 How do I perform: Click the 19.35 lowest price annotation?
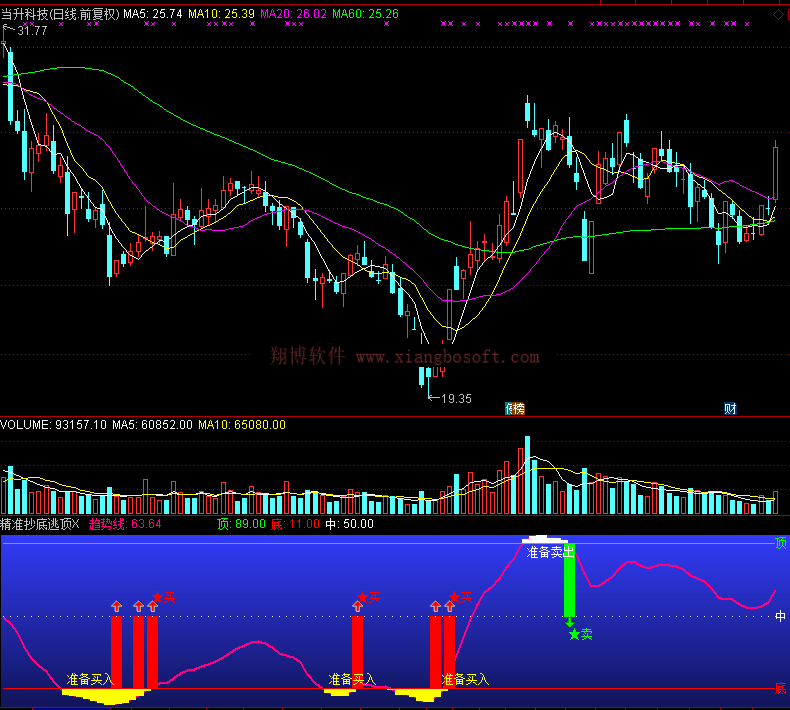pyautogui.click(x=455, y=398)
